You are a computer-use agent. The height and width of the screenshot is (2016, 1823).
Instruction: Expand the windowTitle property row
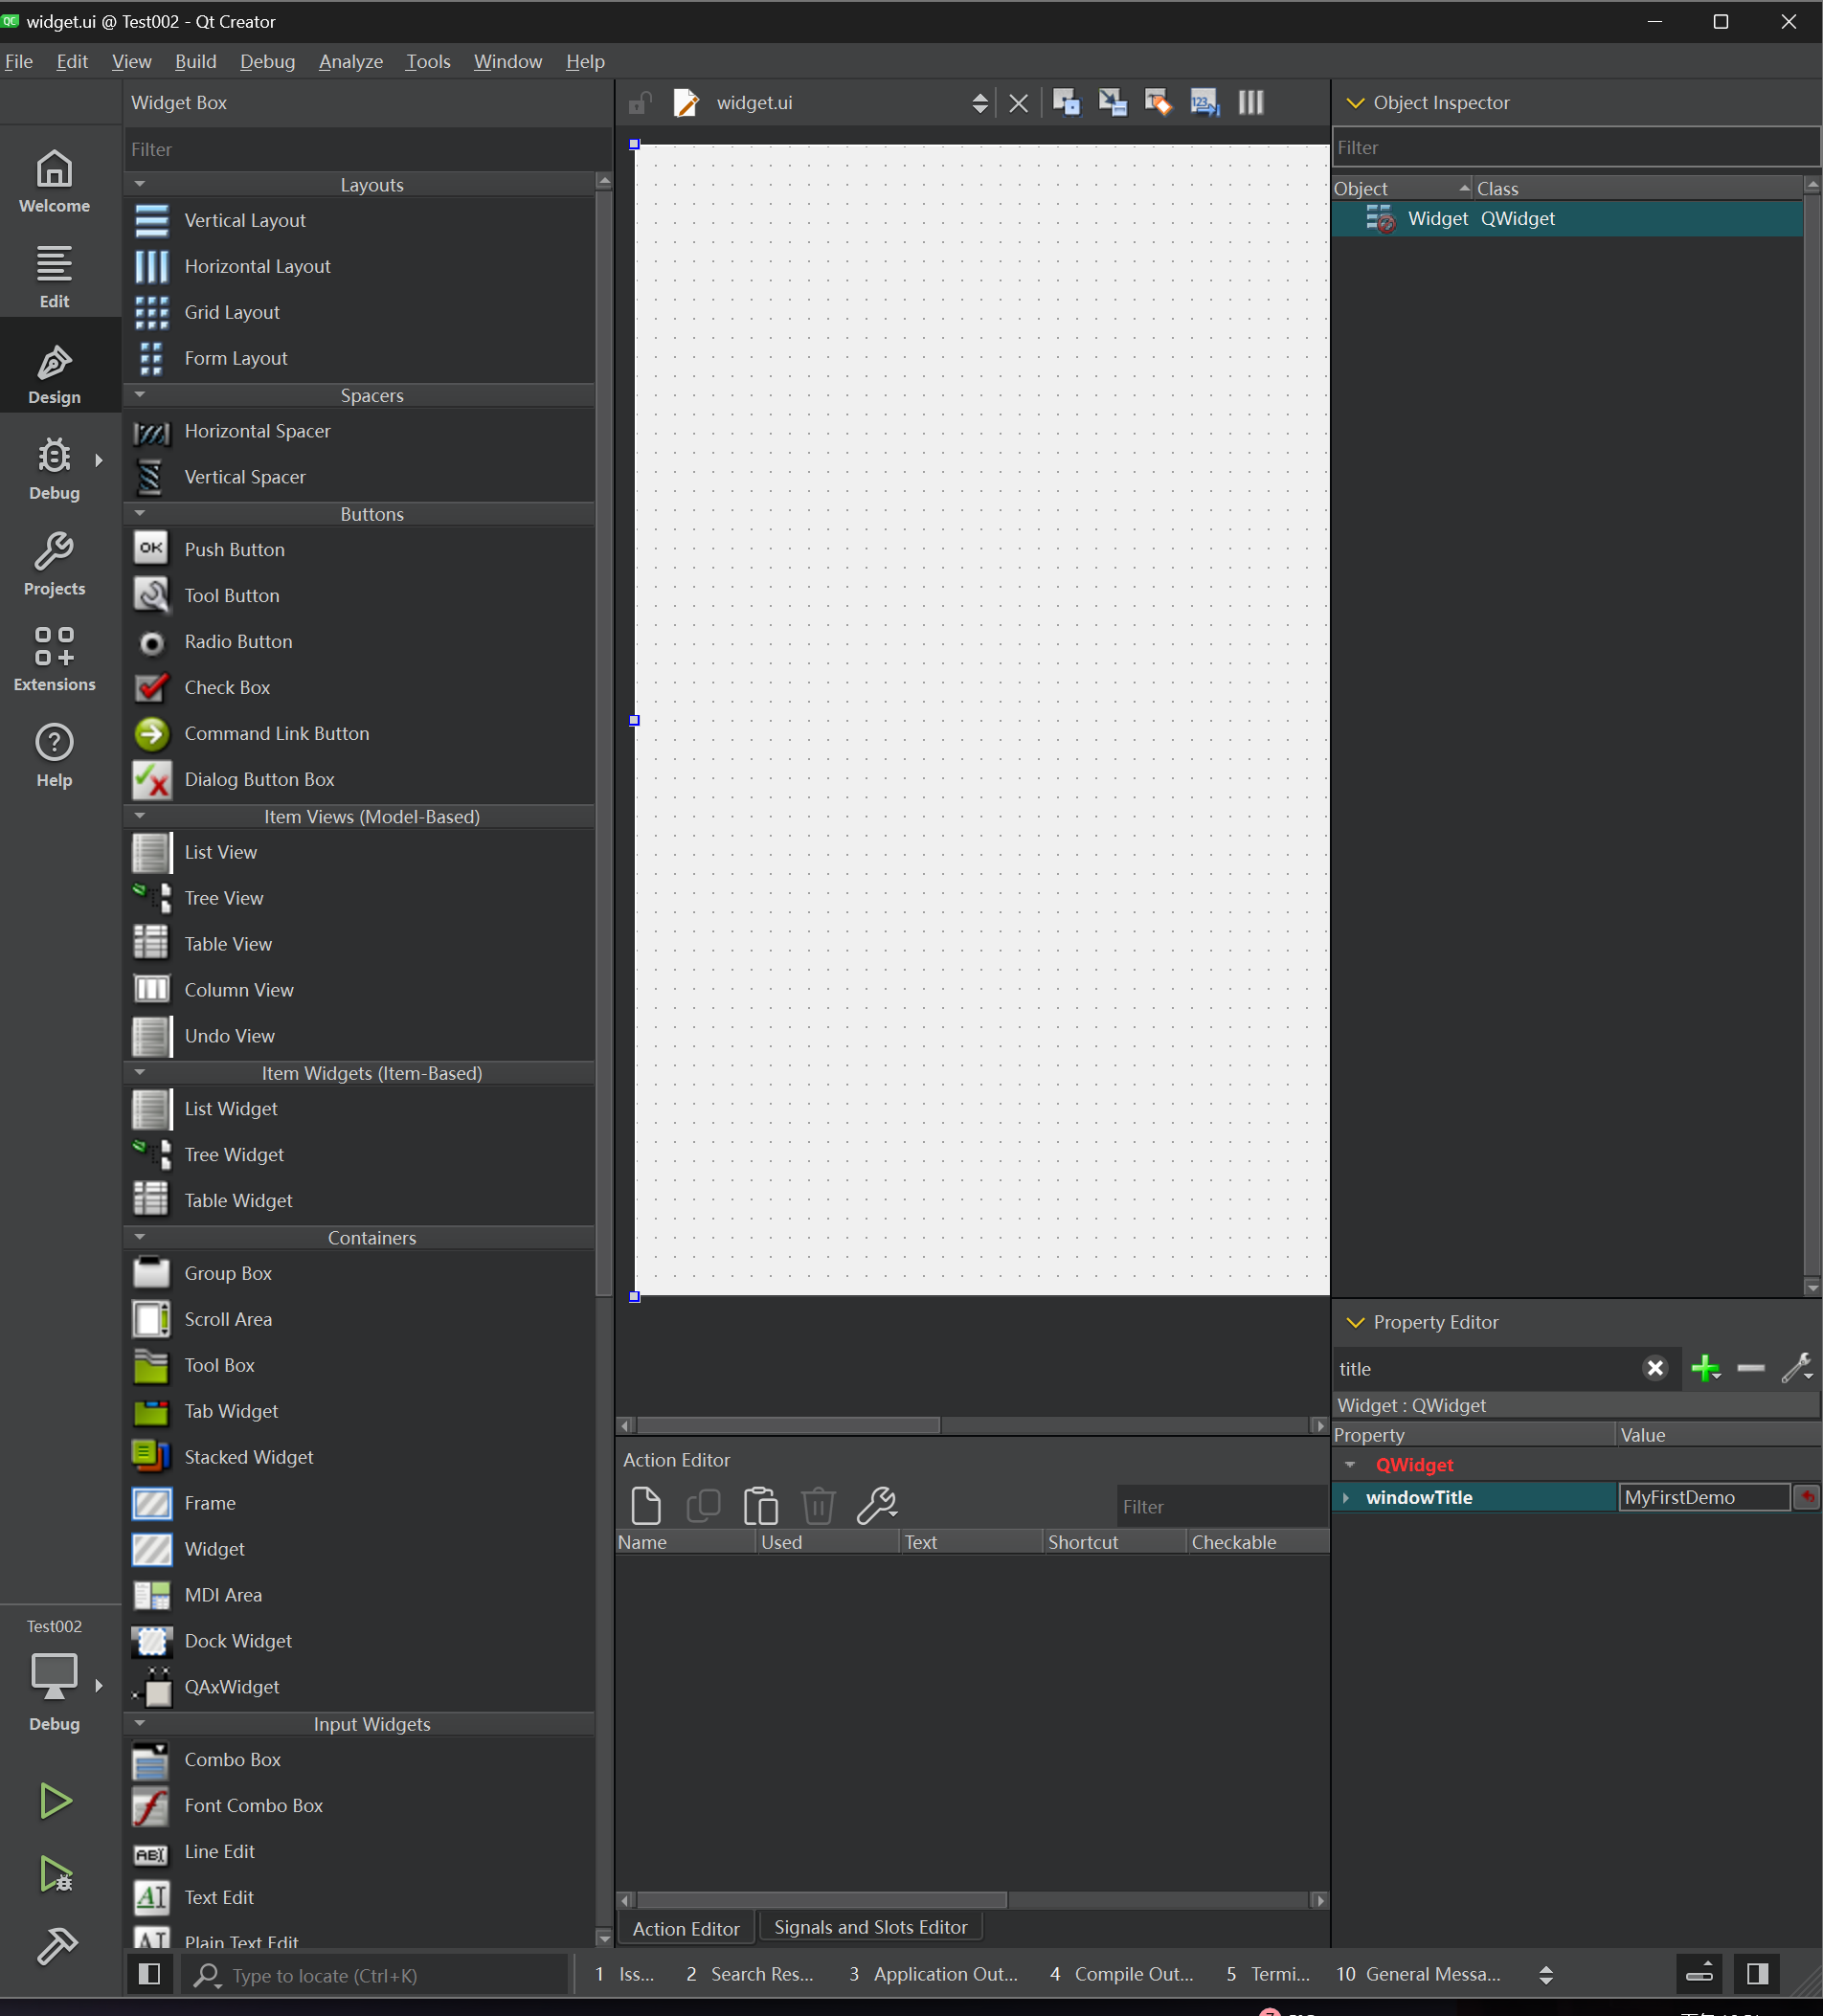pyautogui.click(x=1346, y=1497)
